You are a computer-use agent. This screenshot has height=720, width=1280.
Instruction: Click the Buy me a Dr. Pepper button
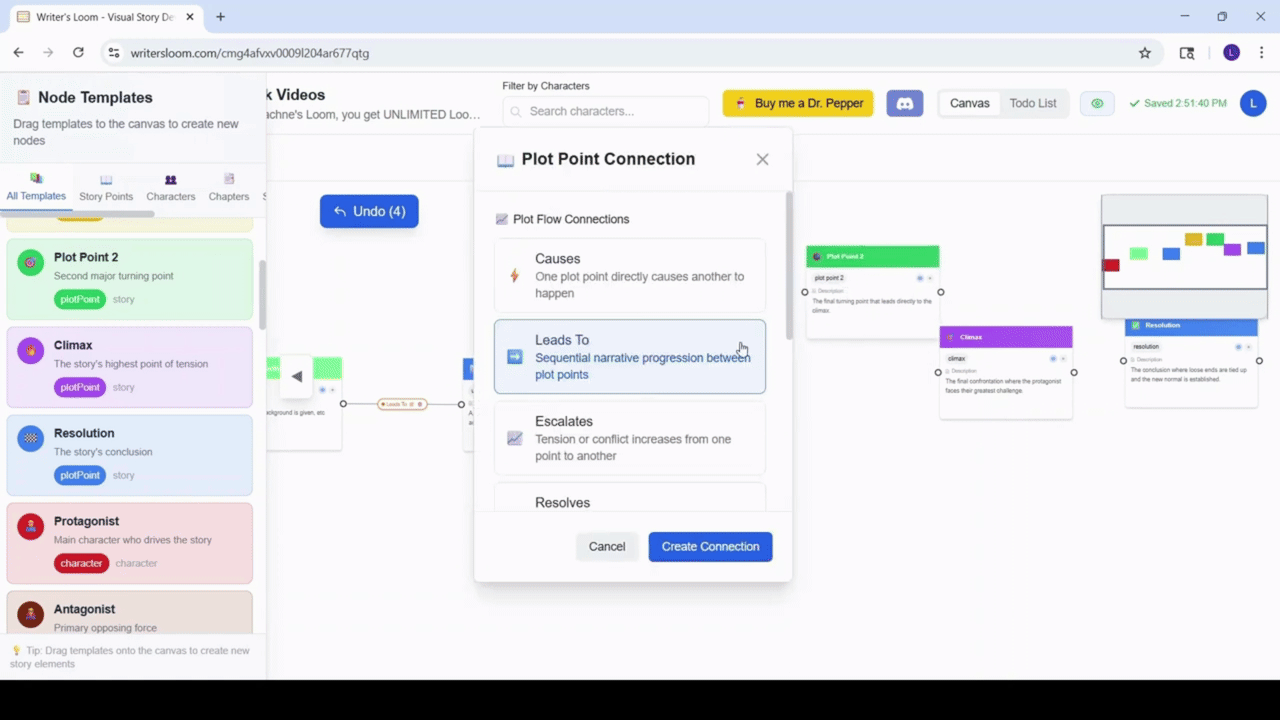[798, 103]
